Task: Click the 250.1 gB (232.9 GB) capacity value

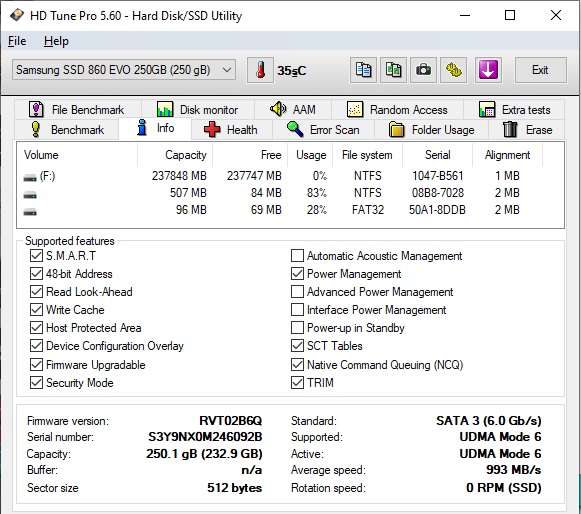Action: pyautogui.click(x=204, y=454)
